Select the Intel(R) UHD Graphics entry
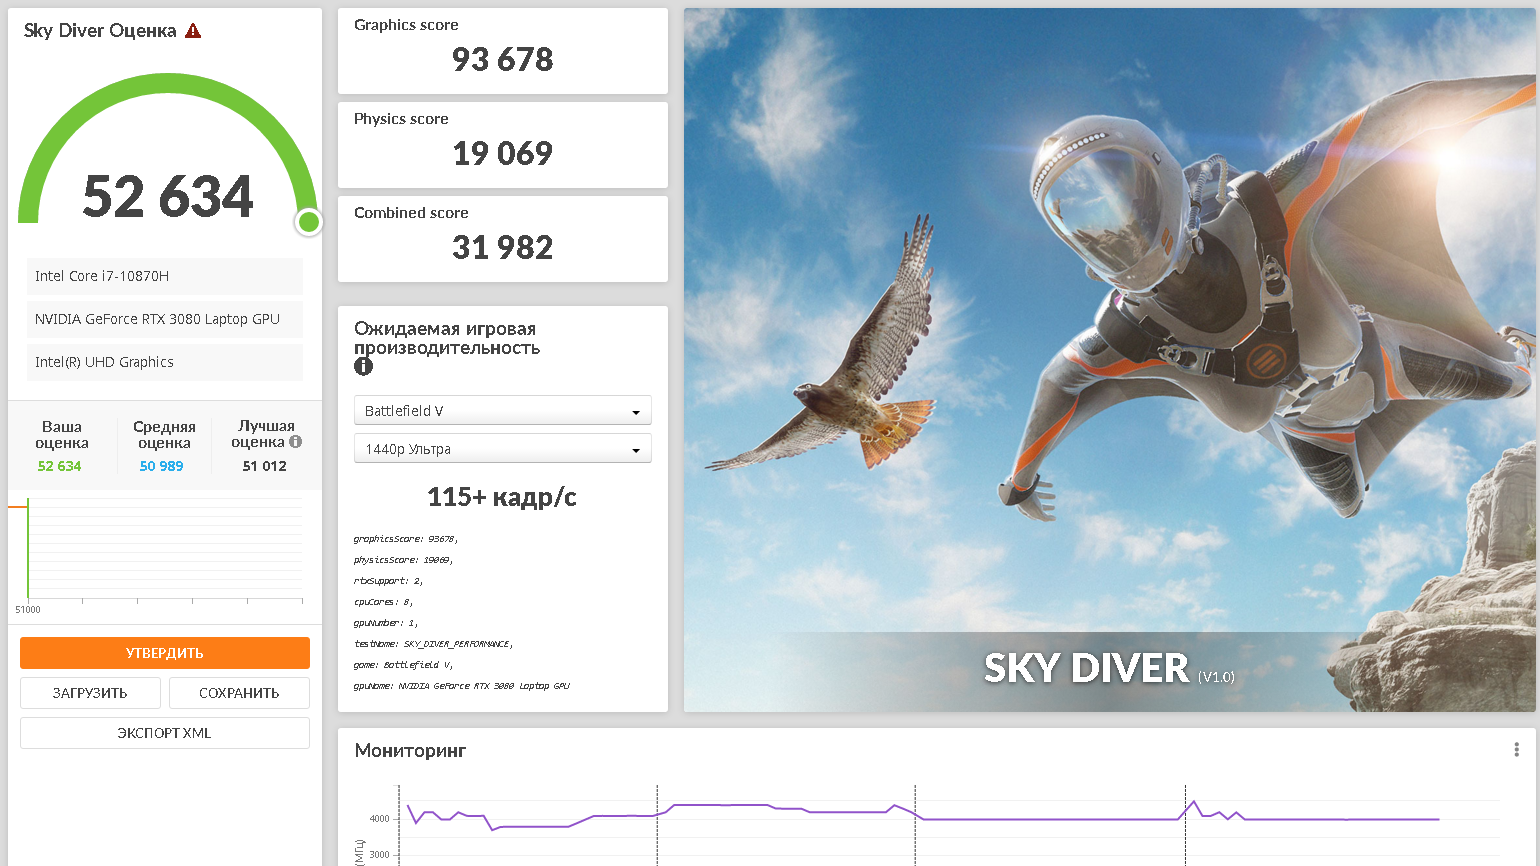This screenshot has width=1540, height=866. (165, 362)
